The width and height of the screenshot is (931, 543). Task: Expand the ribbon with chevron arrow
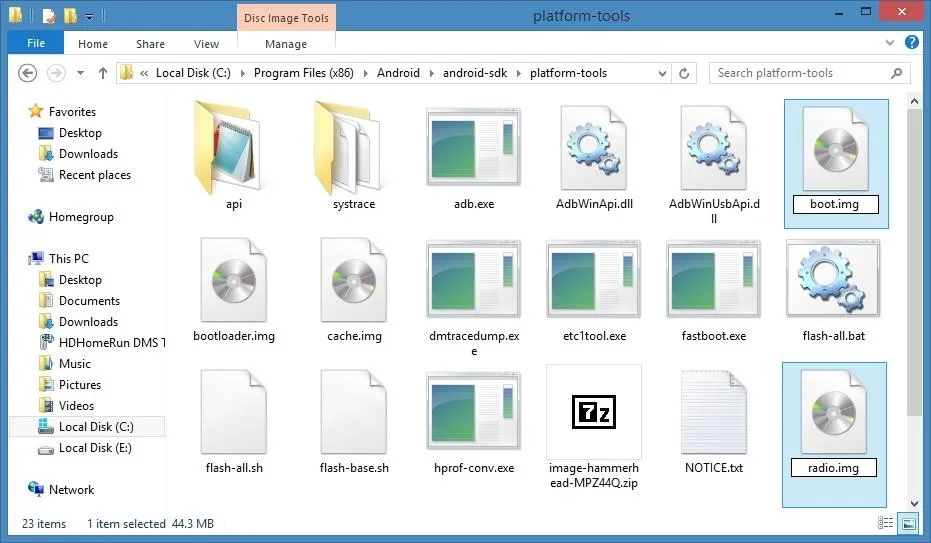pos(889,42)
